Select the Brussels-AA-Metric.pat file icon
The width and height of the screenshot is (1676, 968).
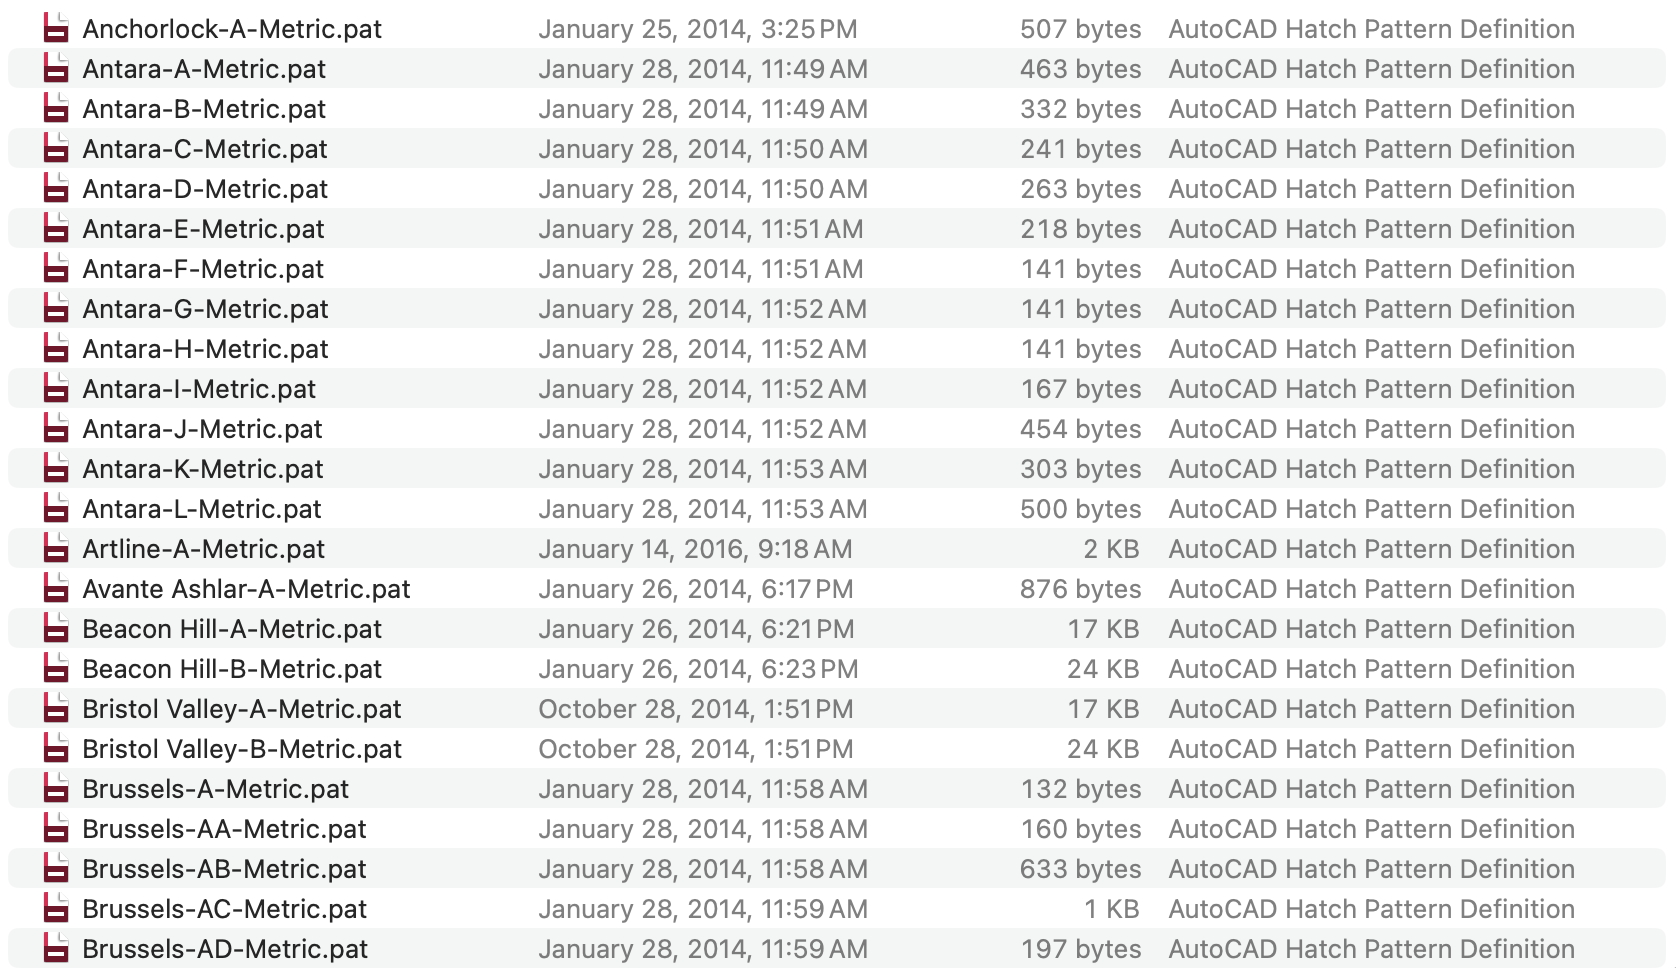click(x=57, y=828)
